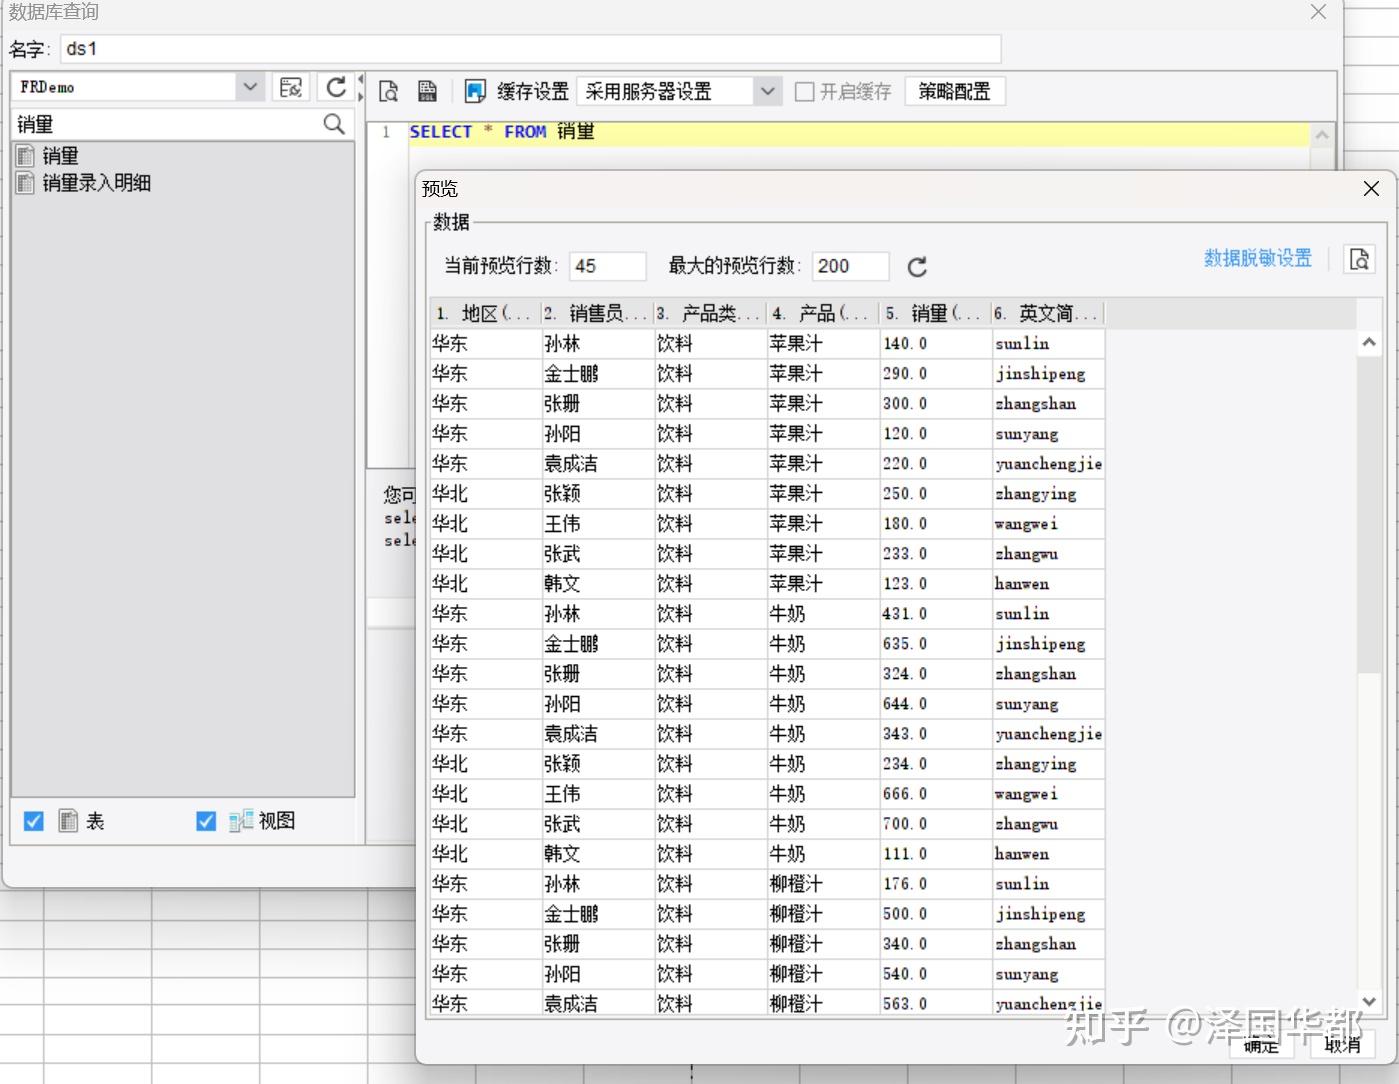Uncheck the 视图 checkbox at bottom left
Screen dimensions: 1399x1084
(x=205, y=820)
